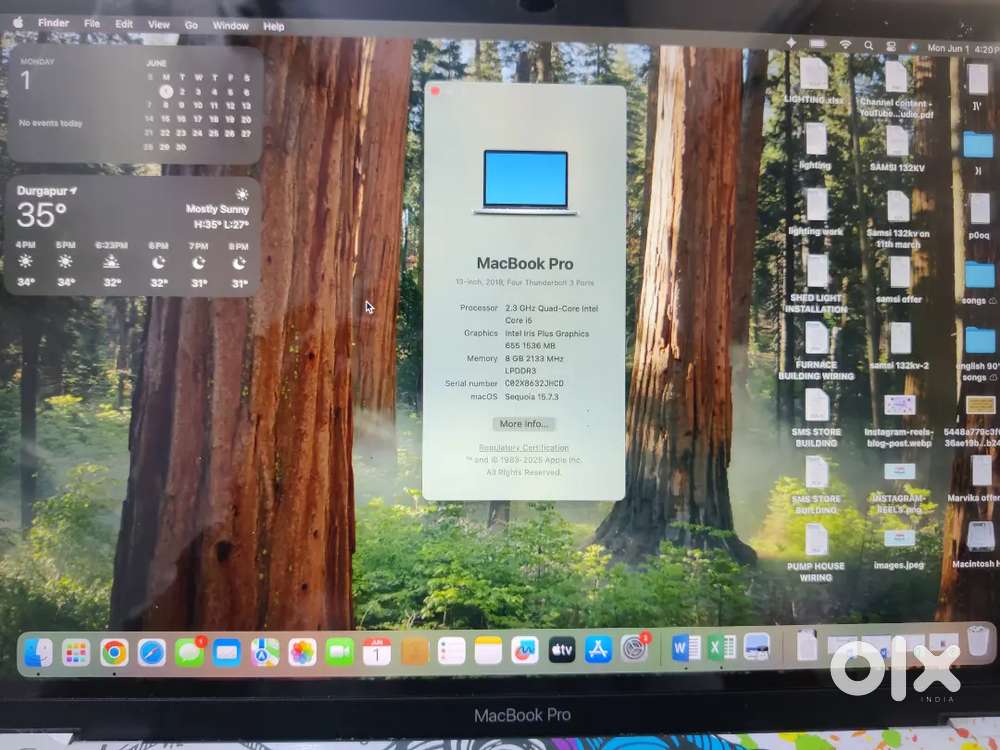Open the Window menu
This screenshot has width=1000, height=750.
pyautogui.click(x=230, y=26)
